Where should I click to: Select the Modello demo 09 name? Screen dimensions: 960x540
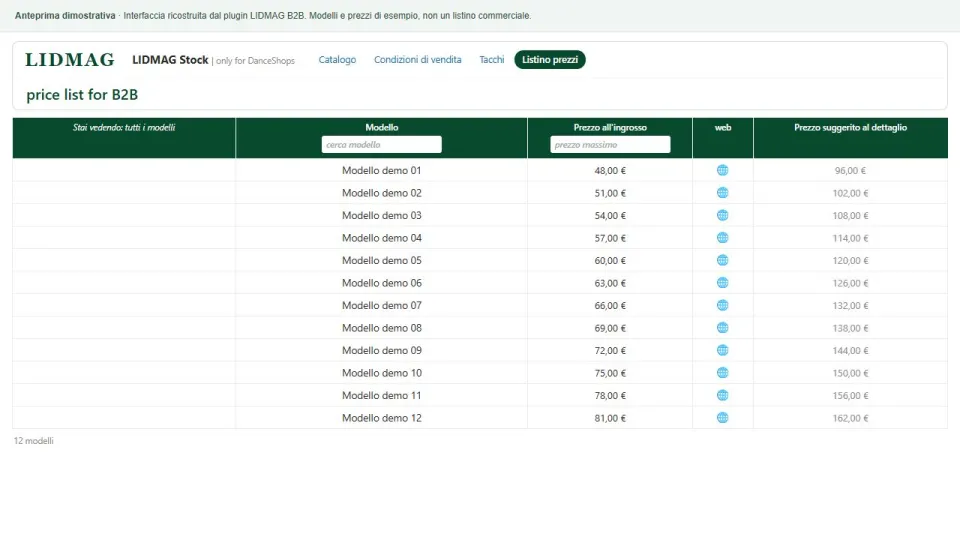pos(381,350)
